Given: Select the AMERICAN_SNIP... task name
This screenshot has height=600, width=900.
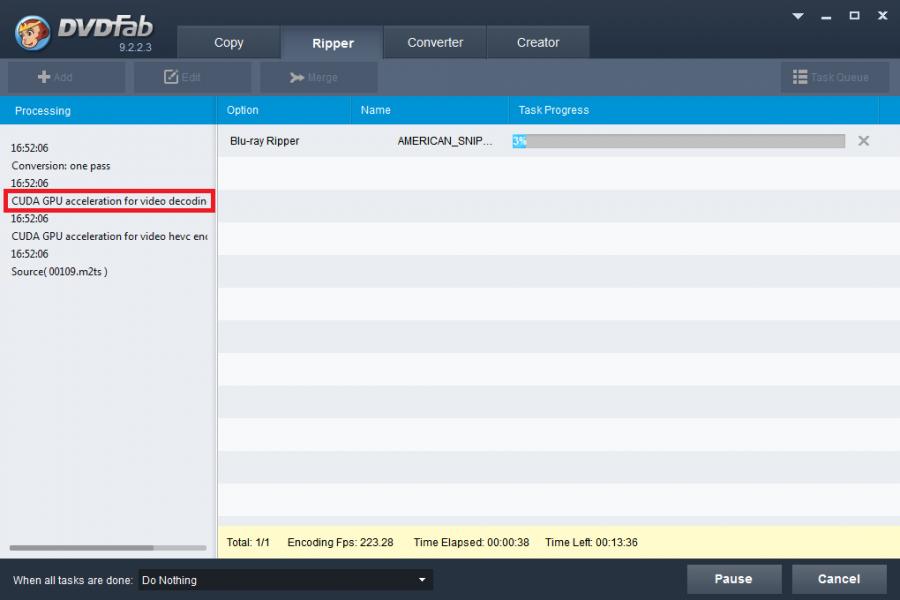Looking at the screenshot, I should tap(445, 141).
